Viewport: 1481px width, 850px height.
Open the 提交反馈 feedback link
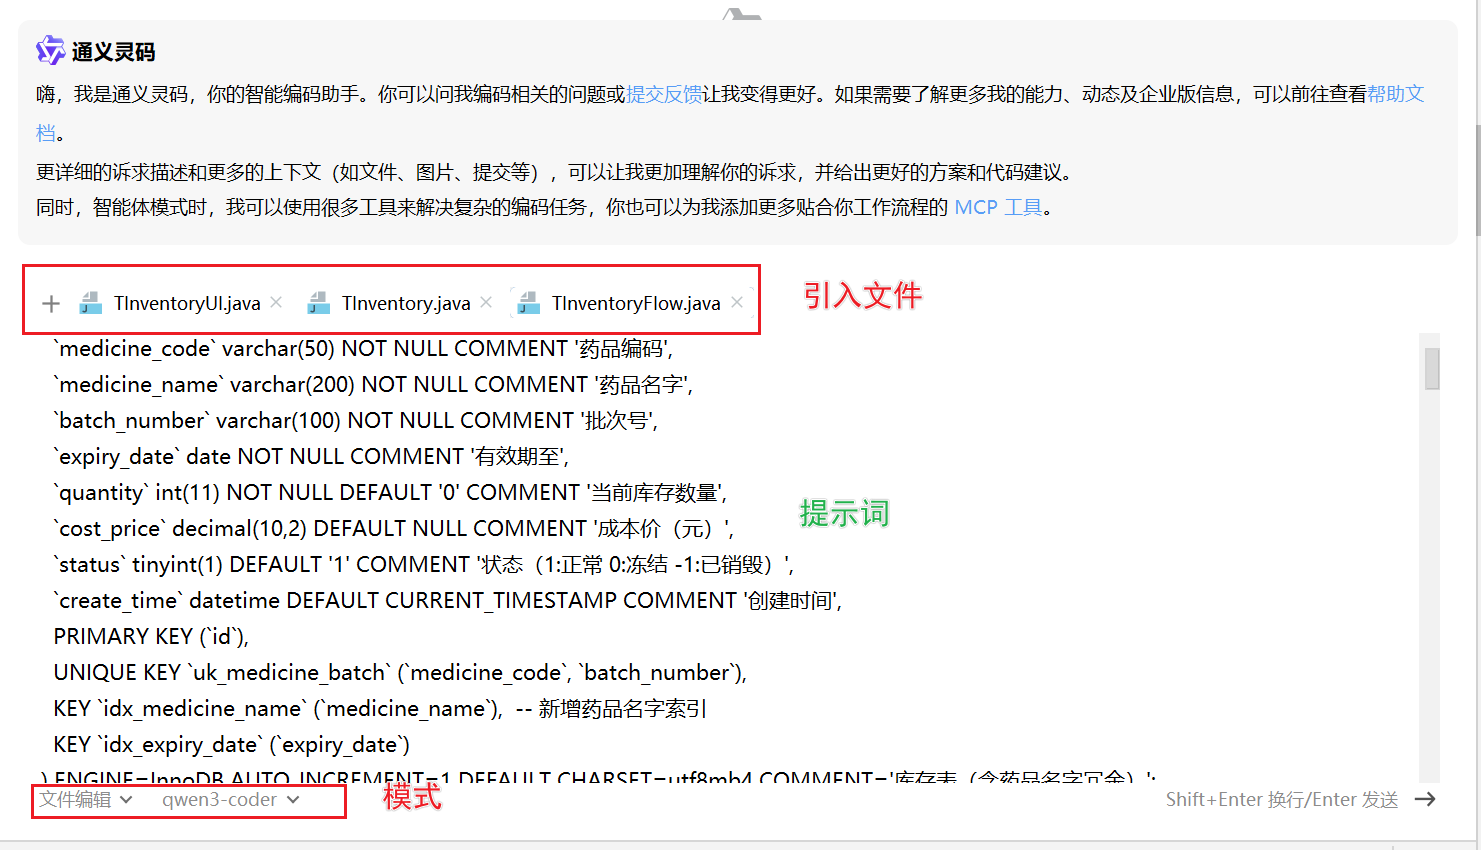click(x=664, y=94)
